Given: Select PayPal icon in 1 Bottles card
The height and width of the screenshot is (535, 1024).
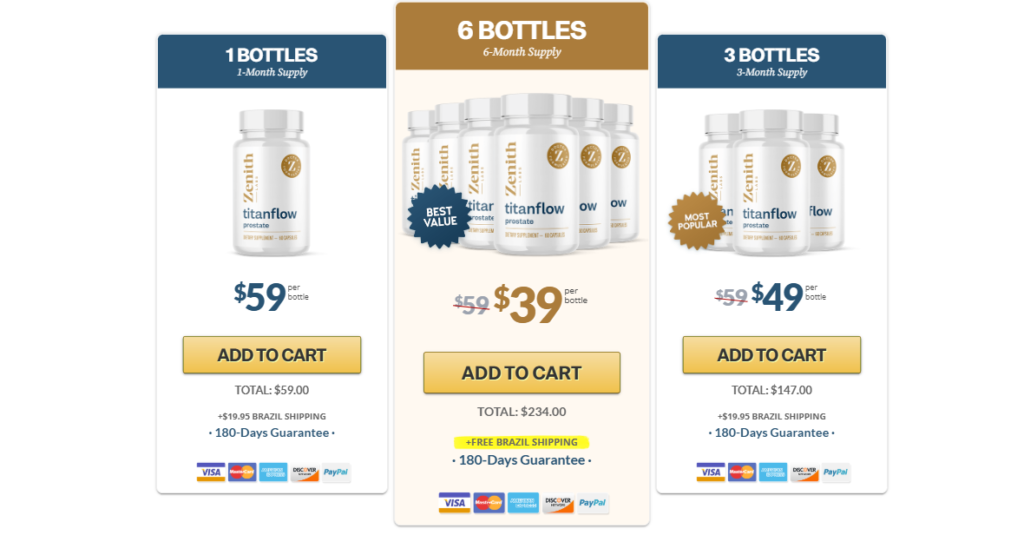Looking at the screenshot, I should tap(336, 472).
